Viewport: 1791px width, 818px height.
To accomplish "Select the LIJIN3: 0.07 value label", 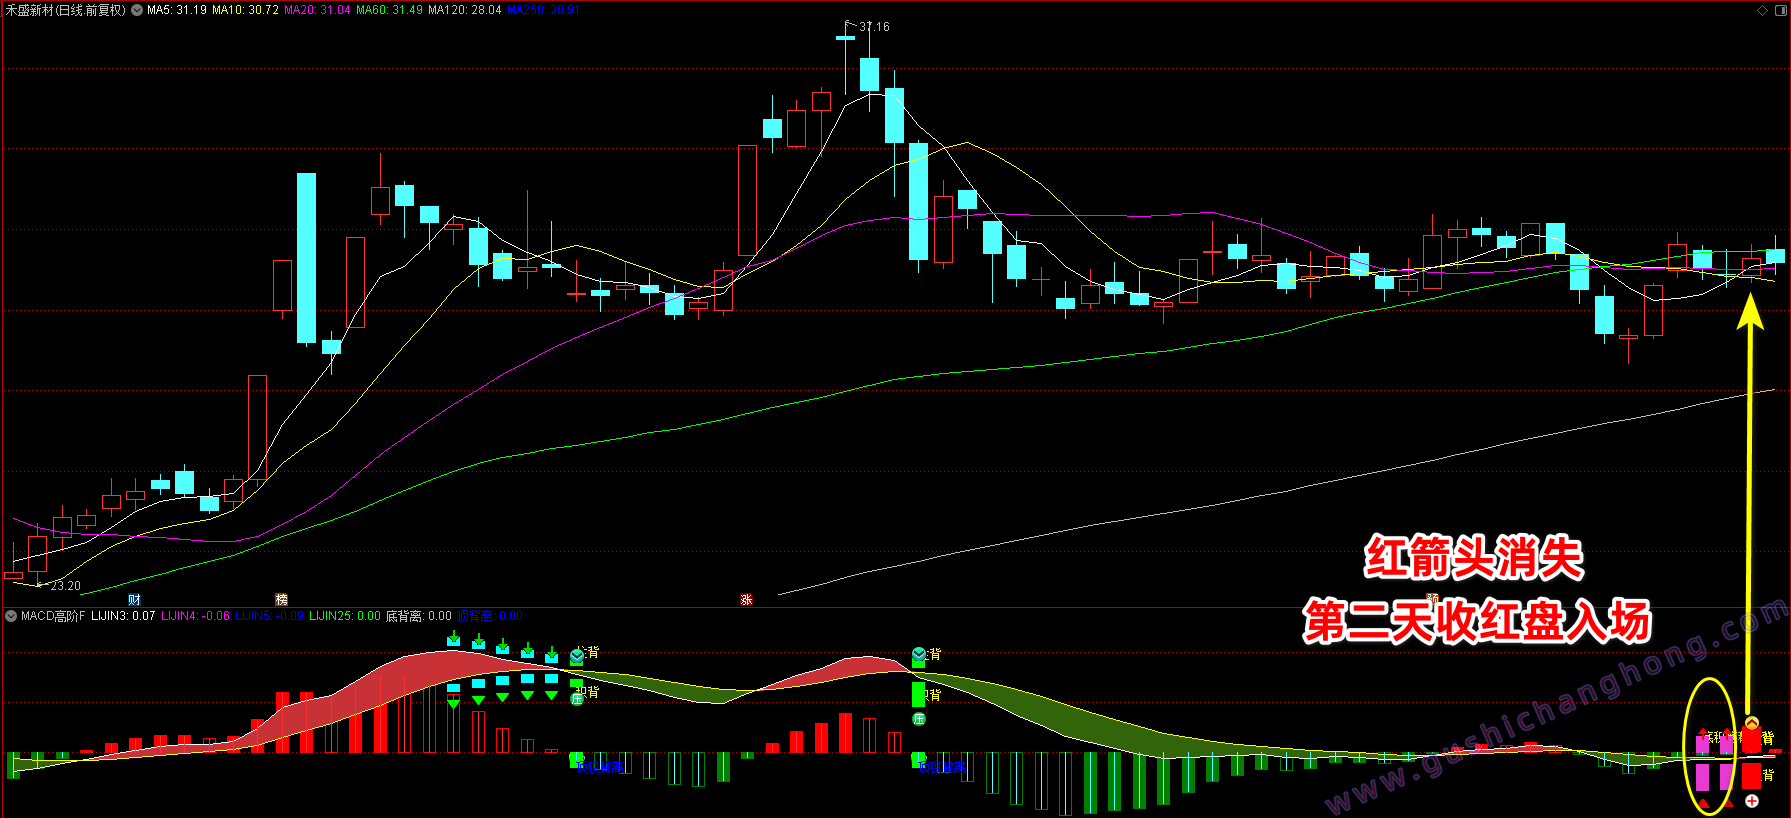I will tap(123, 616).
